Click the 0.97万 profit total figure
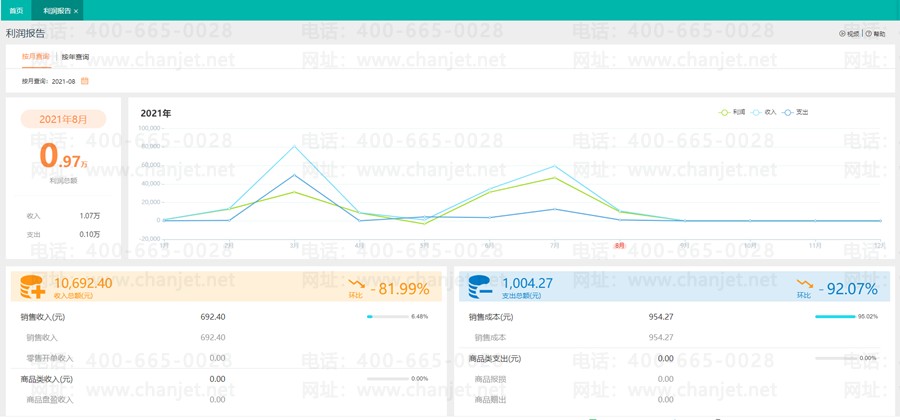This screenshot has height=420, width=900. click(x=63, y=156)
